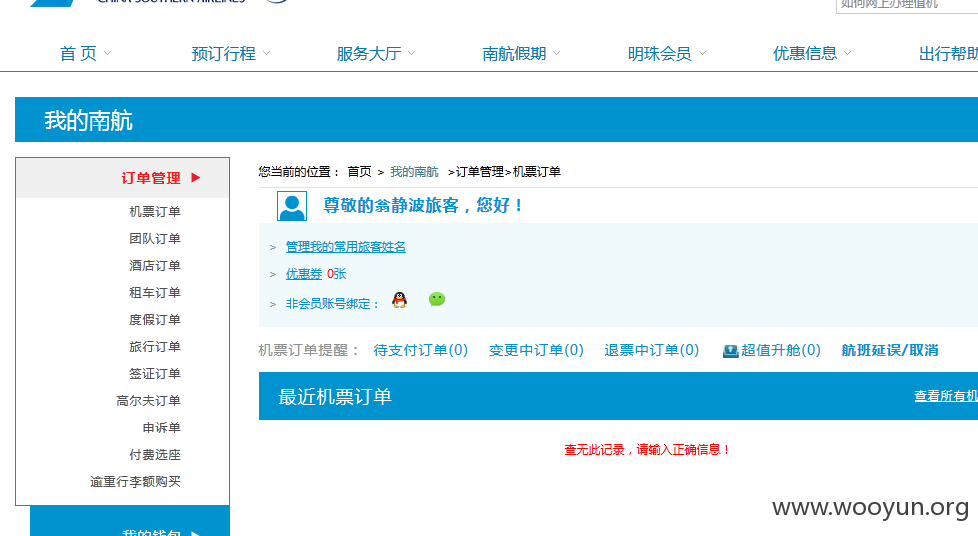
Task: Click 查看所有机票订单 link in blue header
Action: (946, 396)
